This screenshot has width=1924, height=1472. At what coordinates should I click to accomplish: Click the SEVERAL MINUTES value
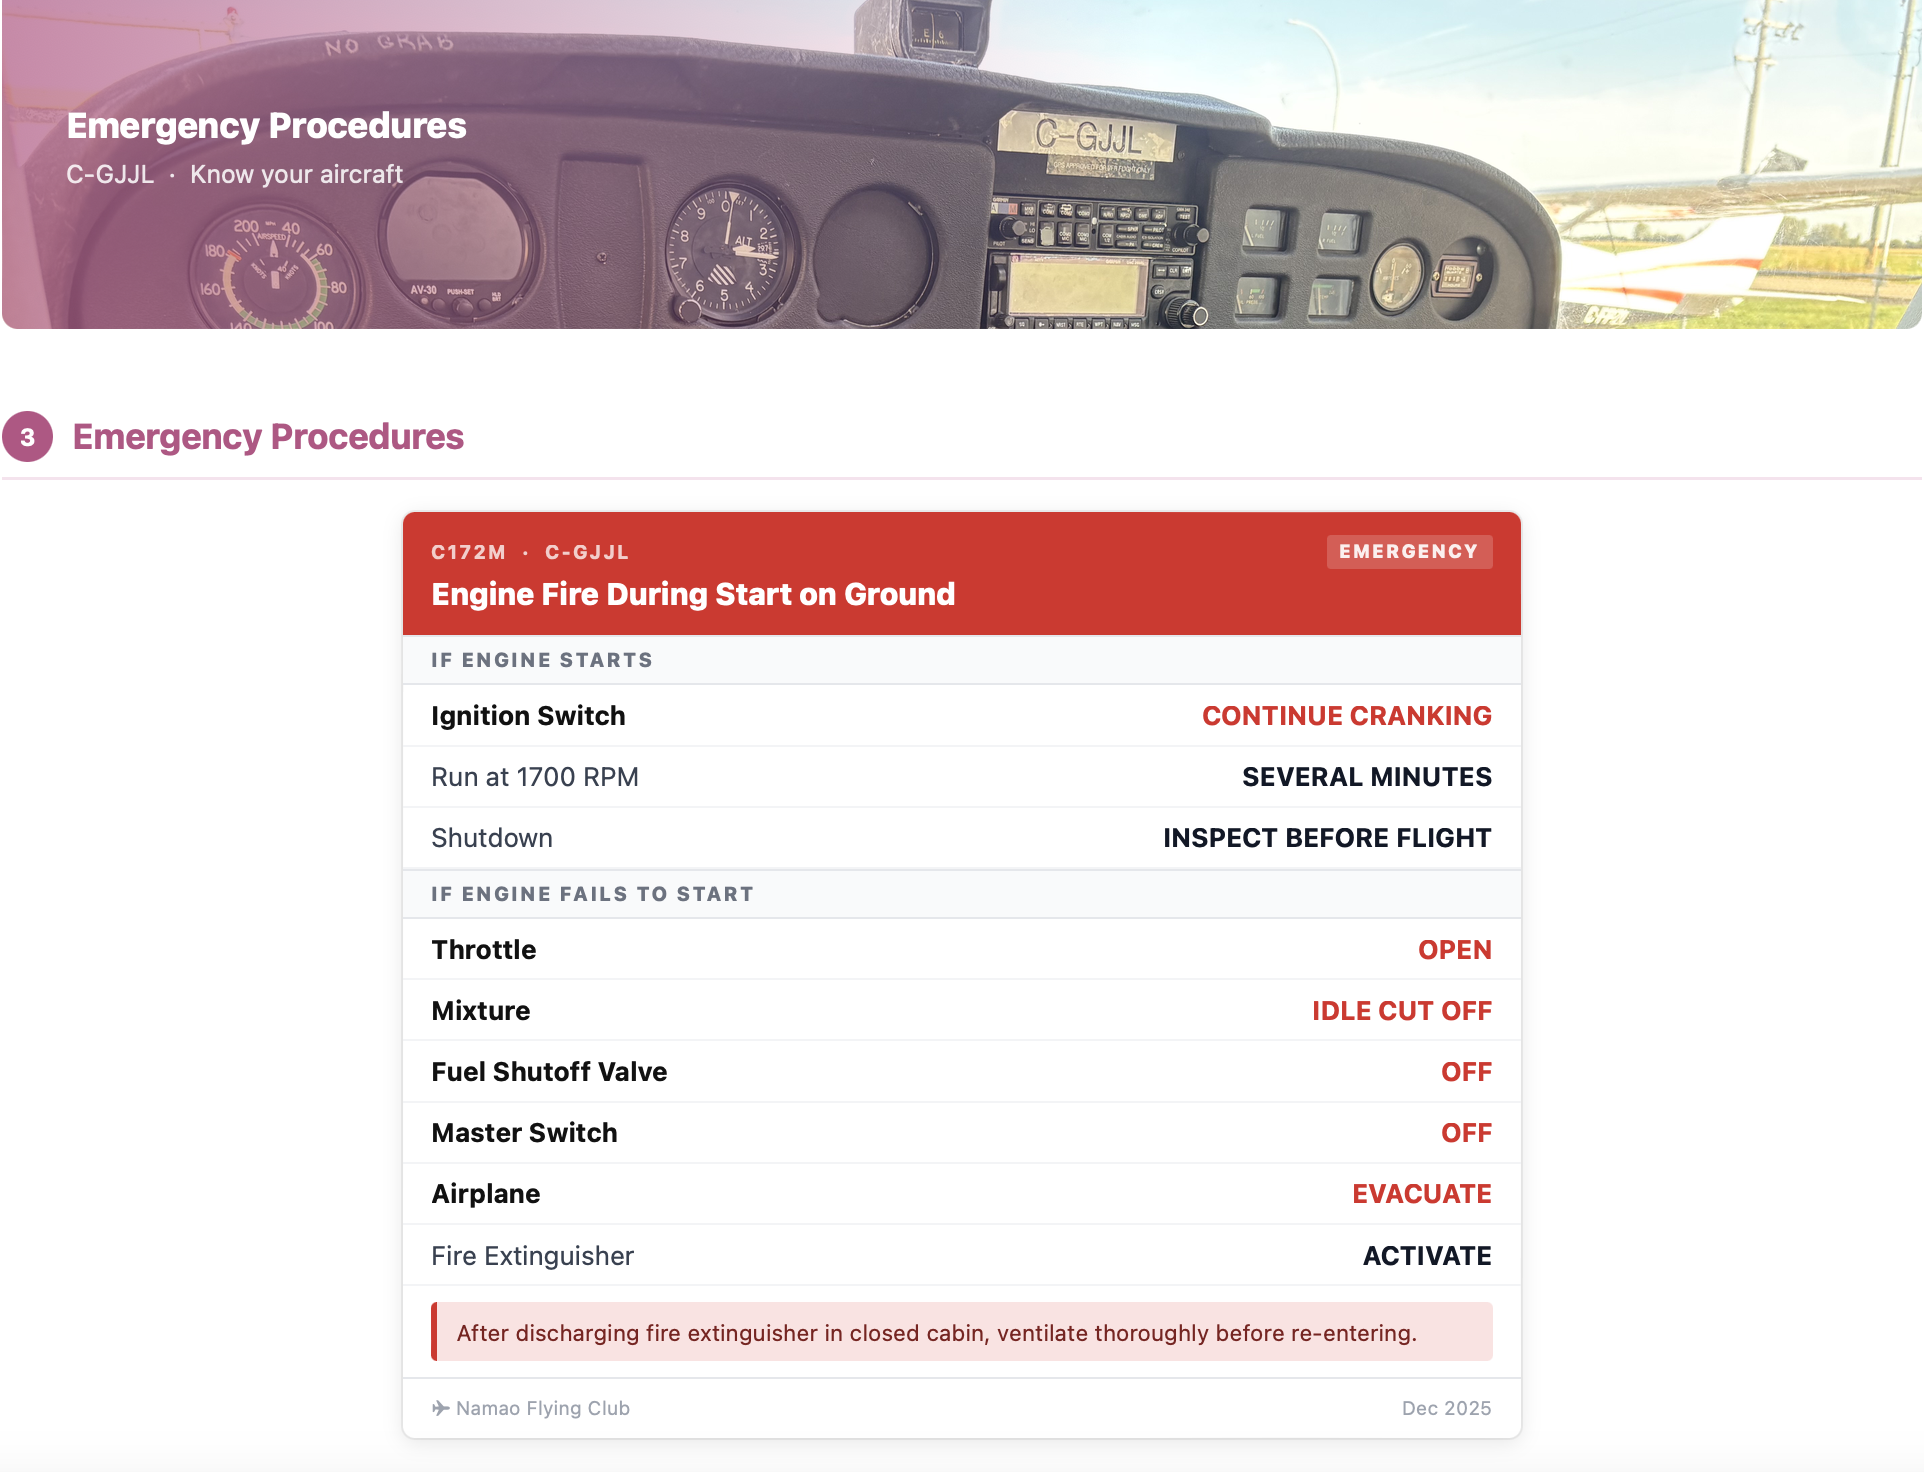point(1366,777)
